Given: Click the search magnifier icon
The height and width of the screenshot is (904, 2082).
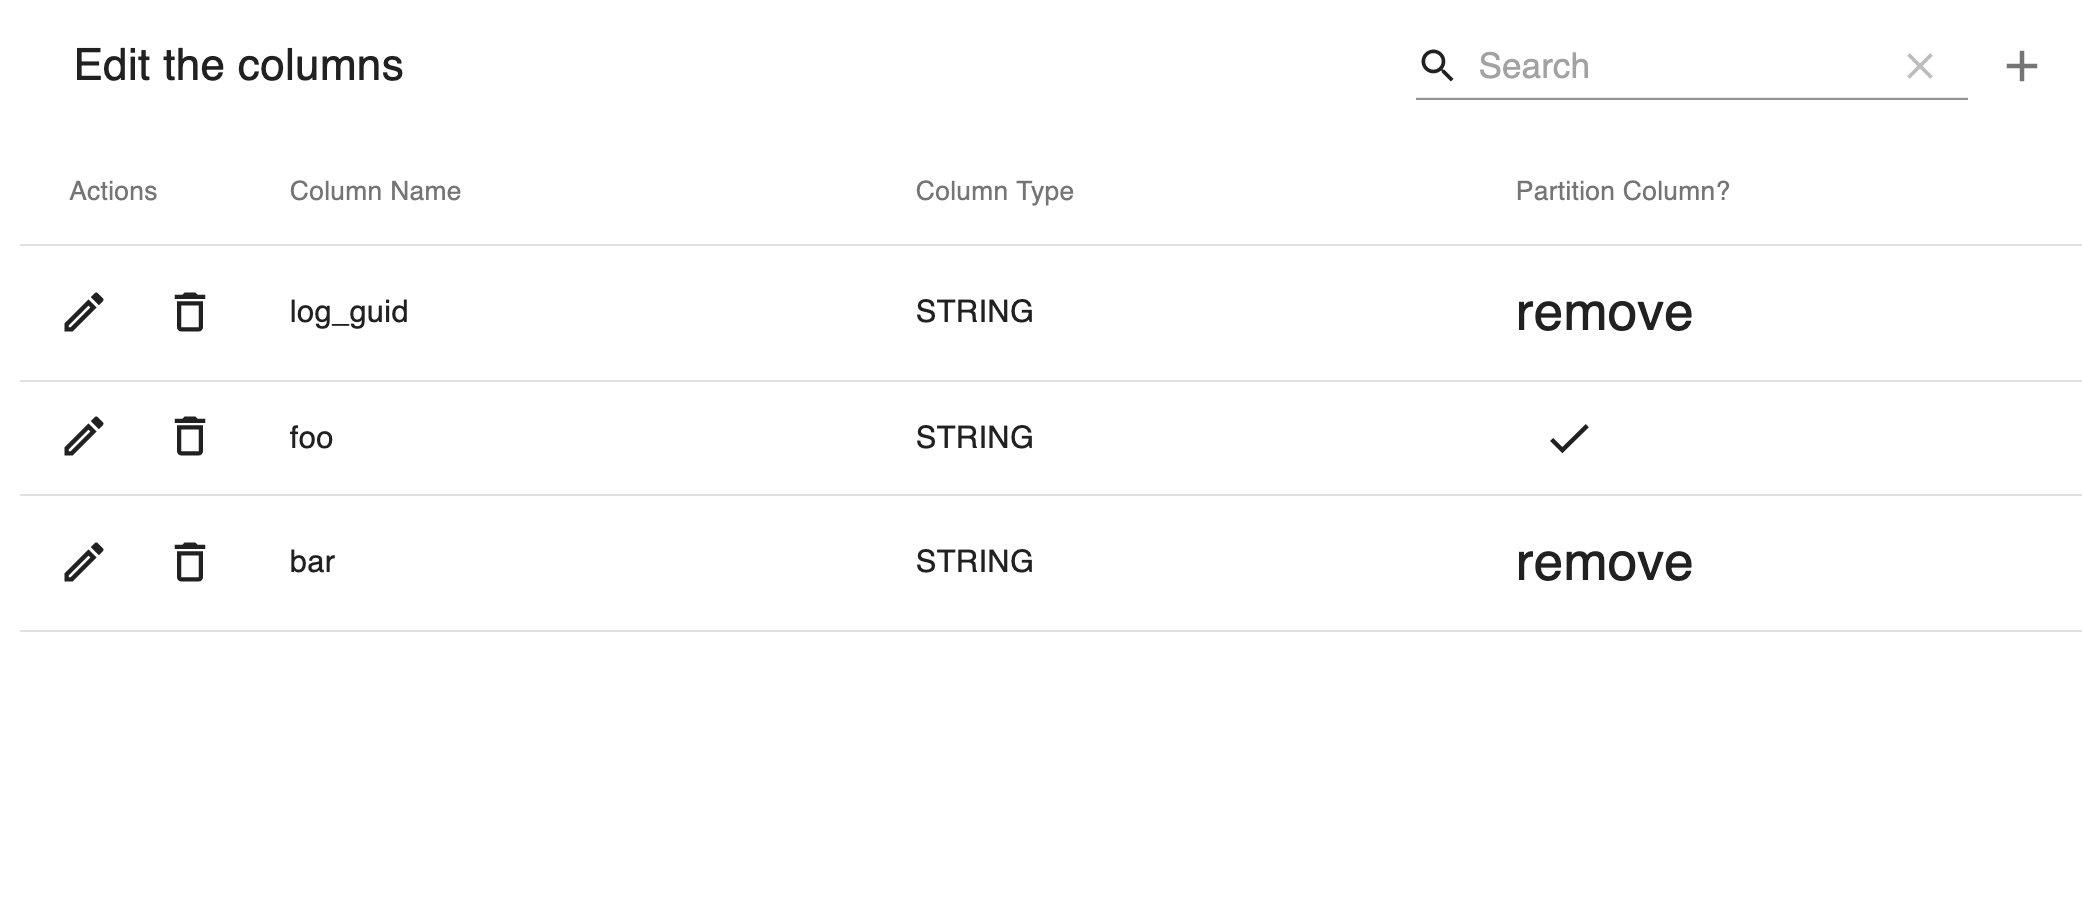Looking at the screenshot, I should click(1439, 66).
